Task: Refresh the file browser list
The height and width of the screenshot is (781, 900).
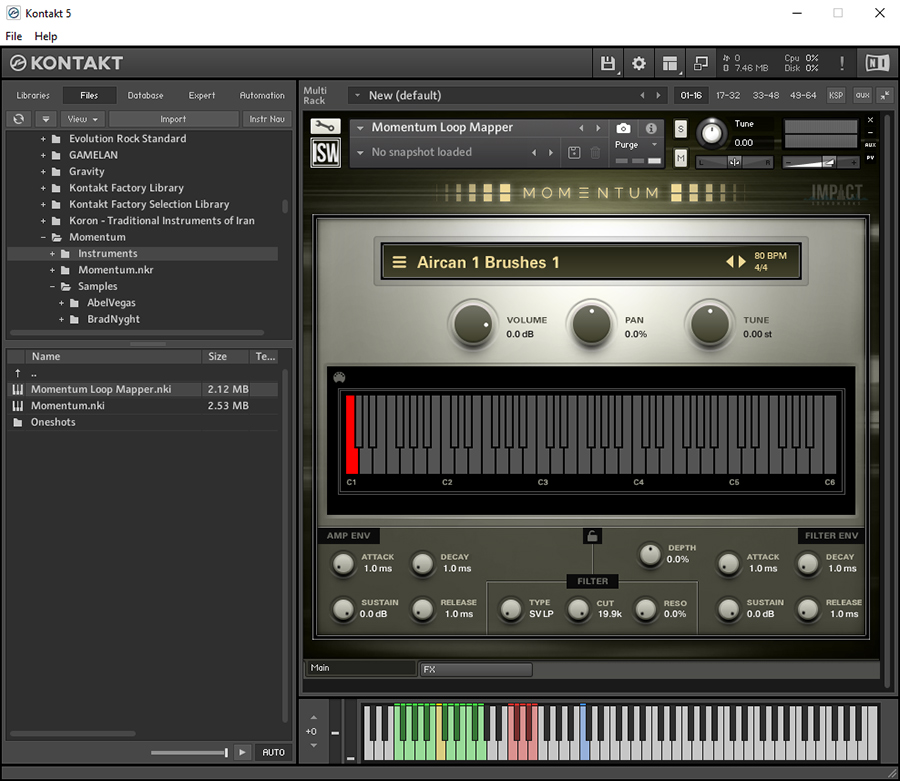Action: 19,119
